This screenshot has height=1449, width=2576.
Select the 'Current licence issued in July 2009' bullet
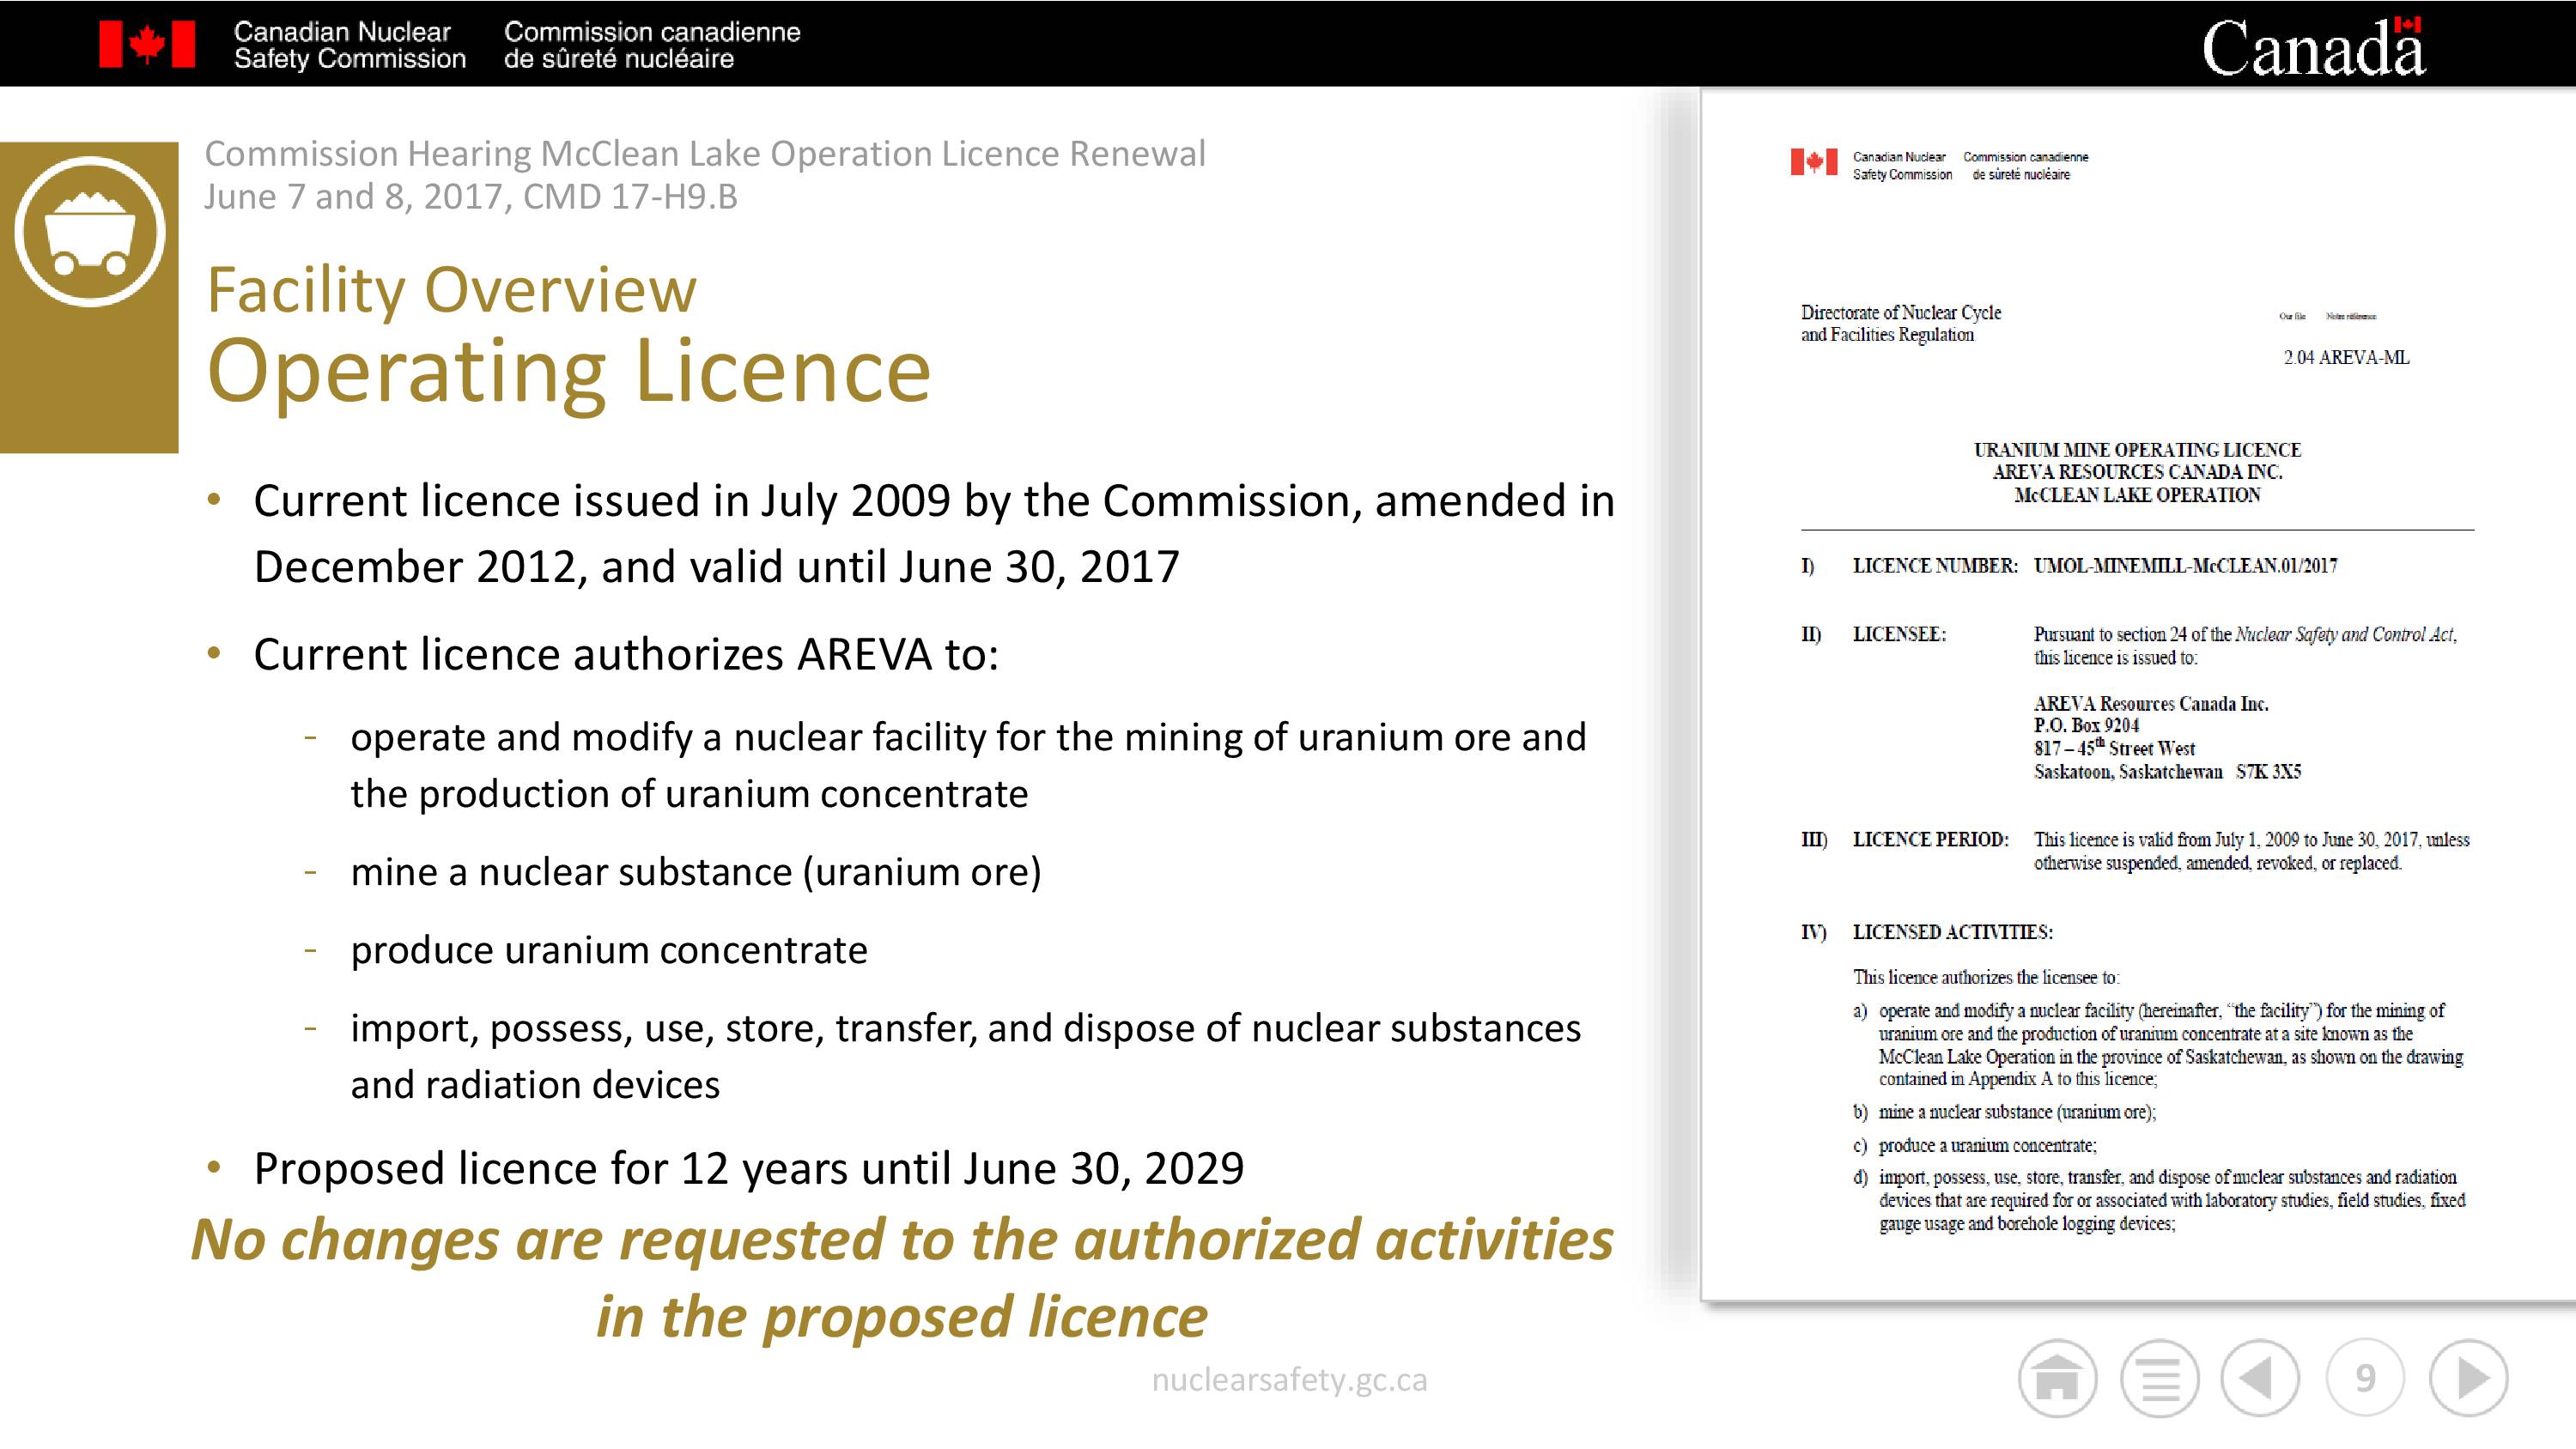tap(934, 500)
